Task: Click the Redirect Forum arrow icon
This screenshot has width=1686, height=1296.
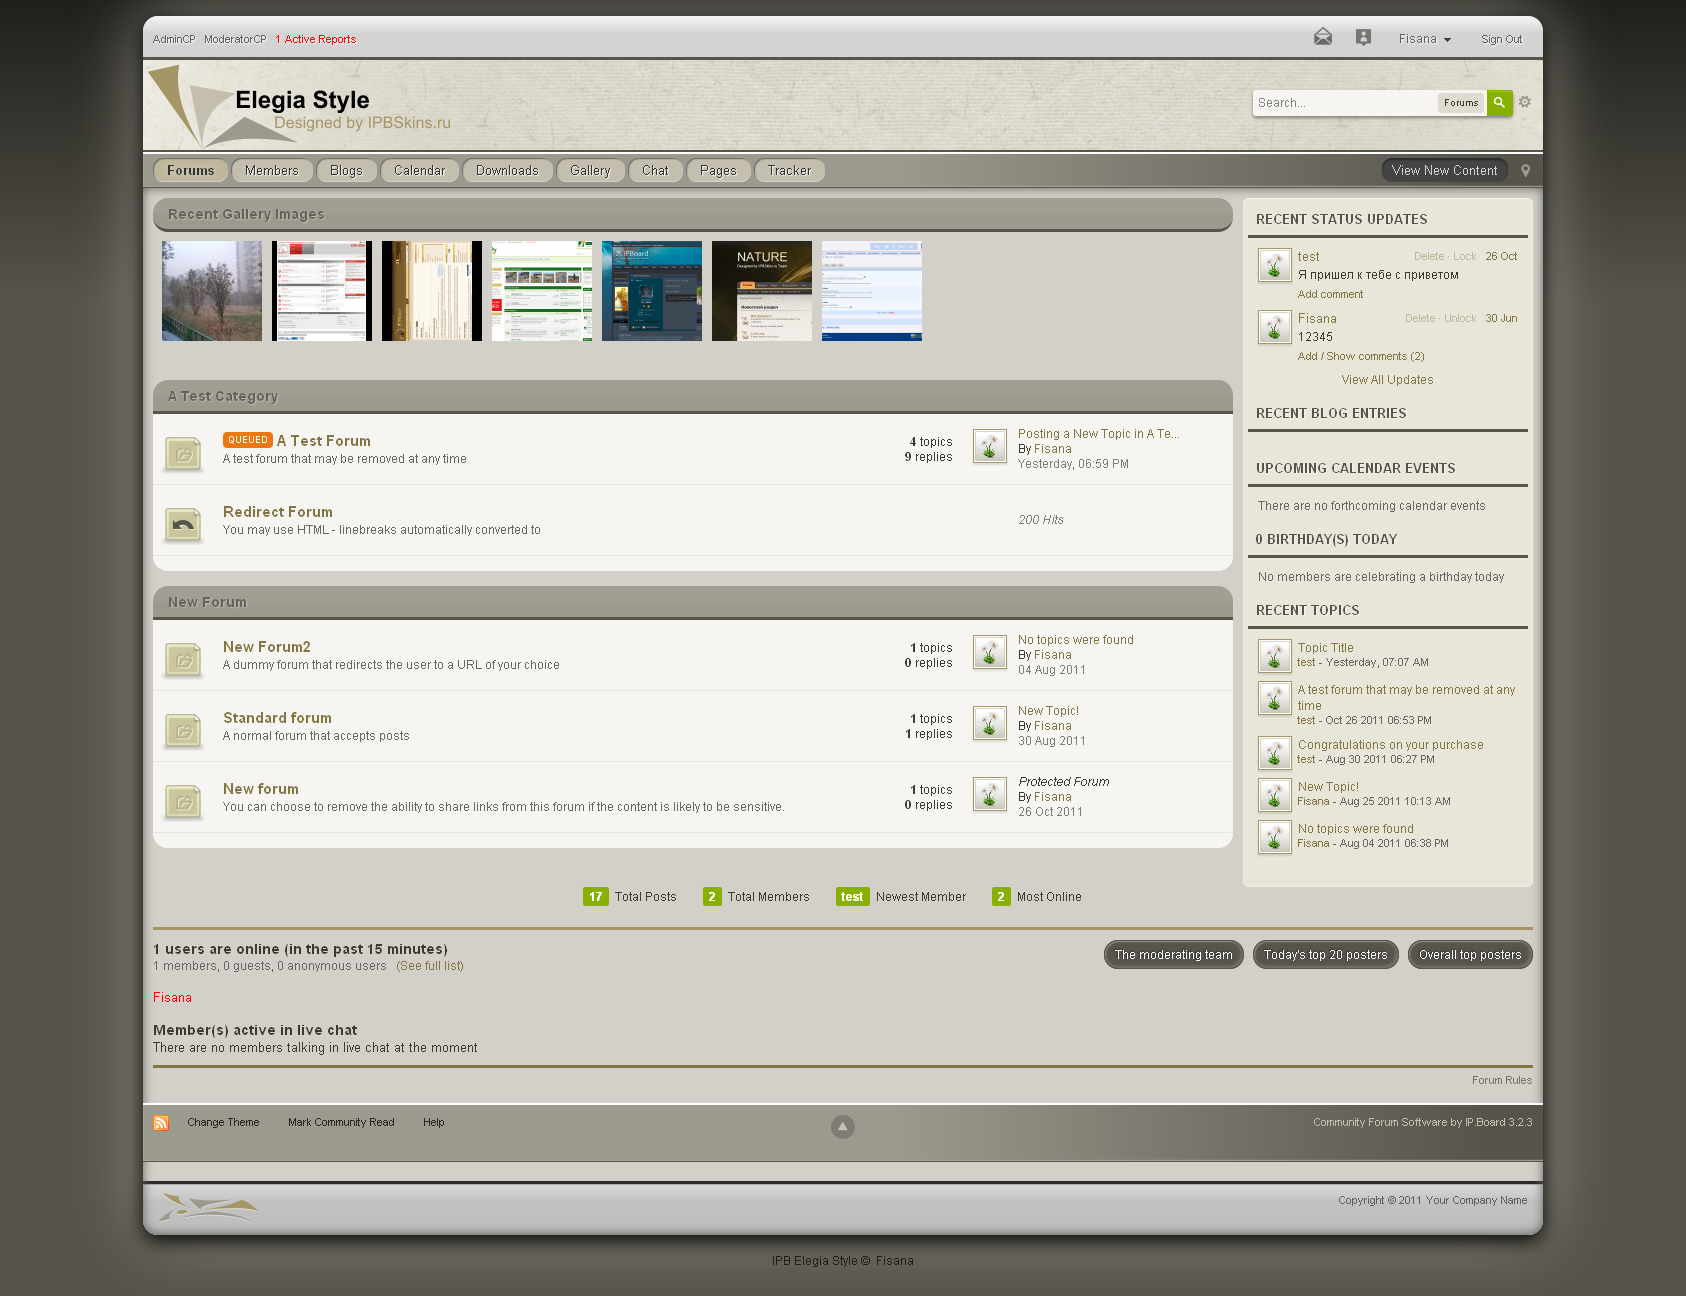Action: (x=183, y=524)
